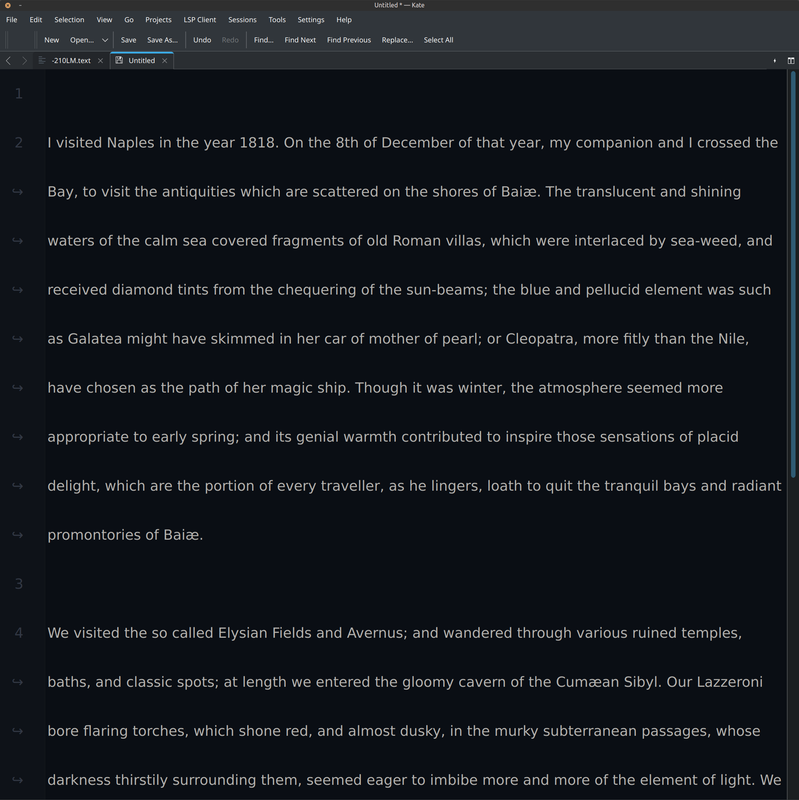Image resolution: width=799 pixels, height=800 pixels.
Task: Click the word 'chequering' in the text
Action: point(317,290)
